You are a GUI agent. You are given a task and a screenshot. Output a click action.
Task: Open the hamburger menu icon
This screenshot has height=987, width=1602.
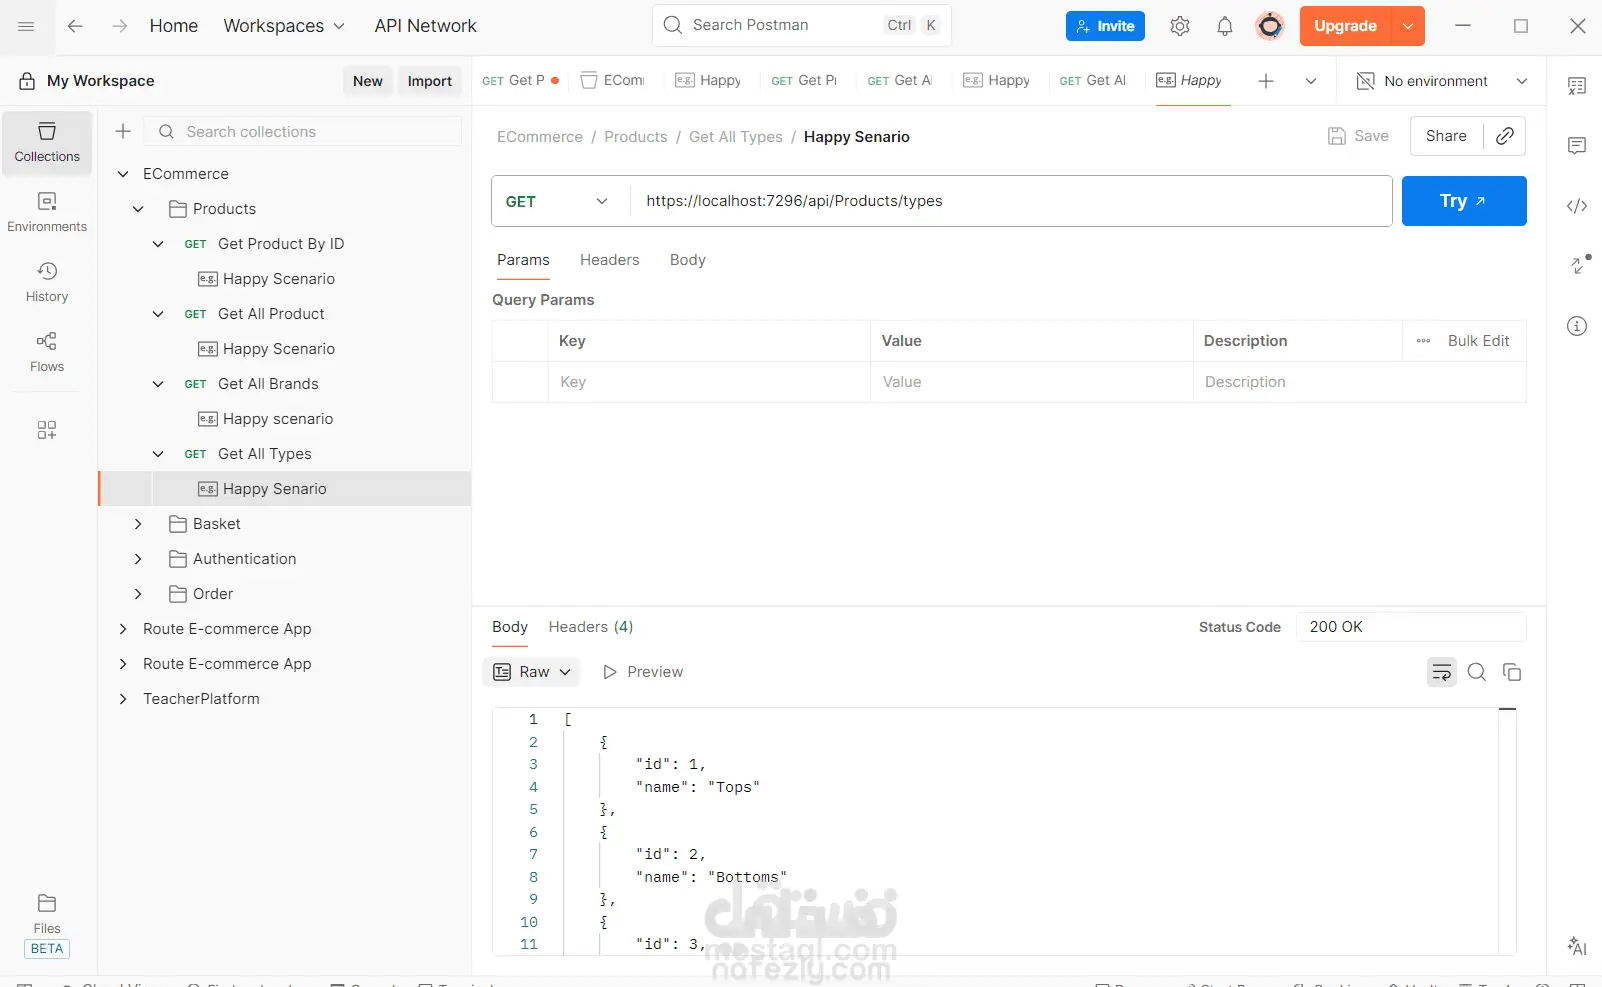click(26, 26)
